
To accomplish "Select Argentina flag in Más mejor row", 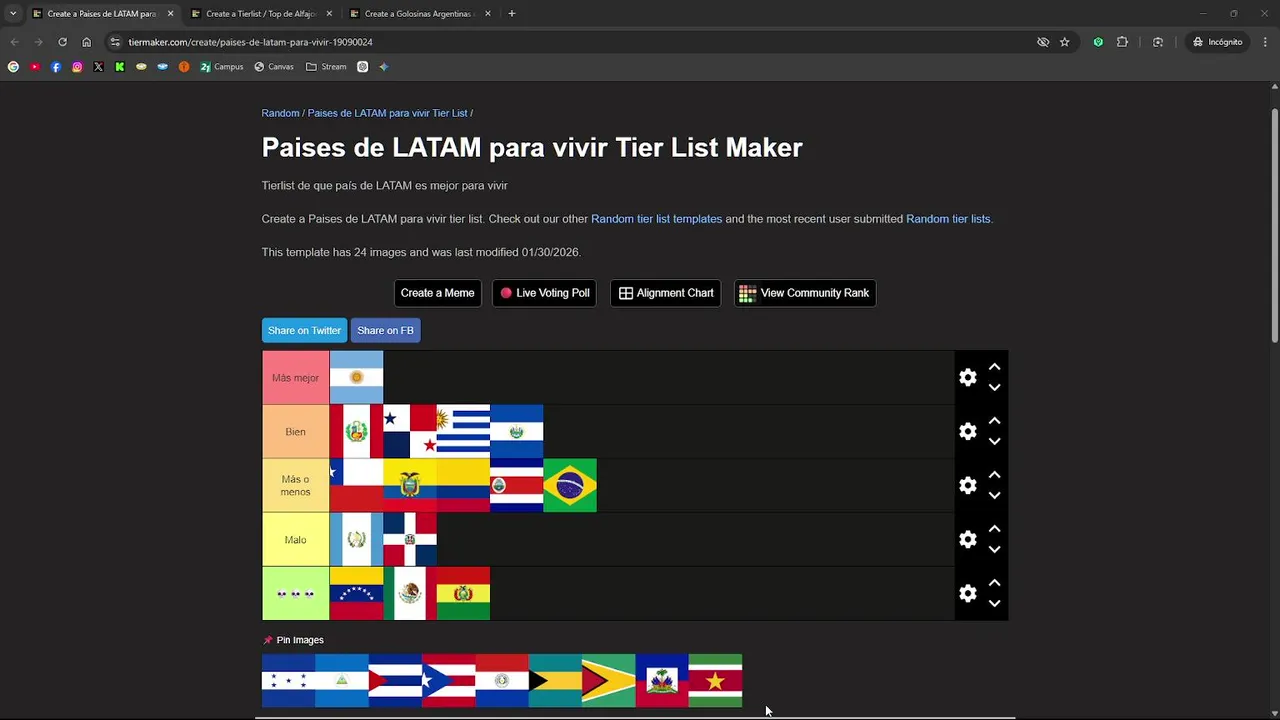I will 356,378.
